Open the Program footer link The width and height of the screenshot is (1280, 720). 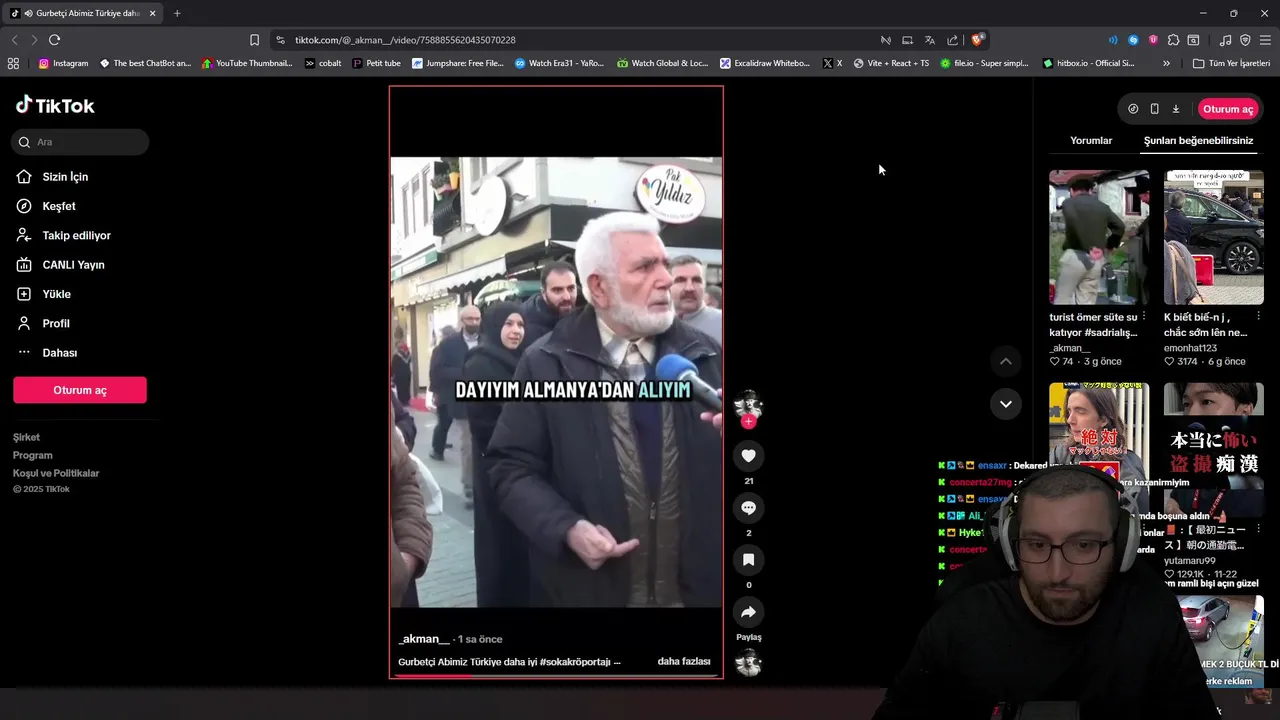point(33,455)
